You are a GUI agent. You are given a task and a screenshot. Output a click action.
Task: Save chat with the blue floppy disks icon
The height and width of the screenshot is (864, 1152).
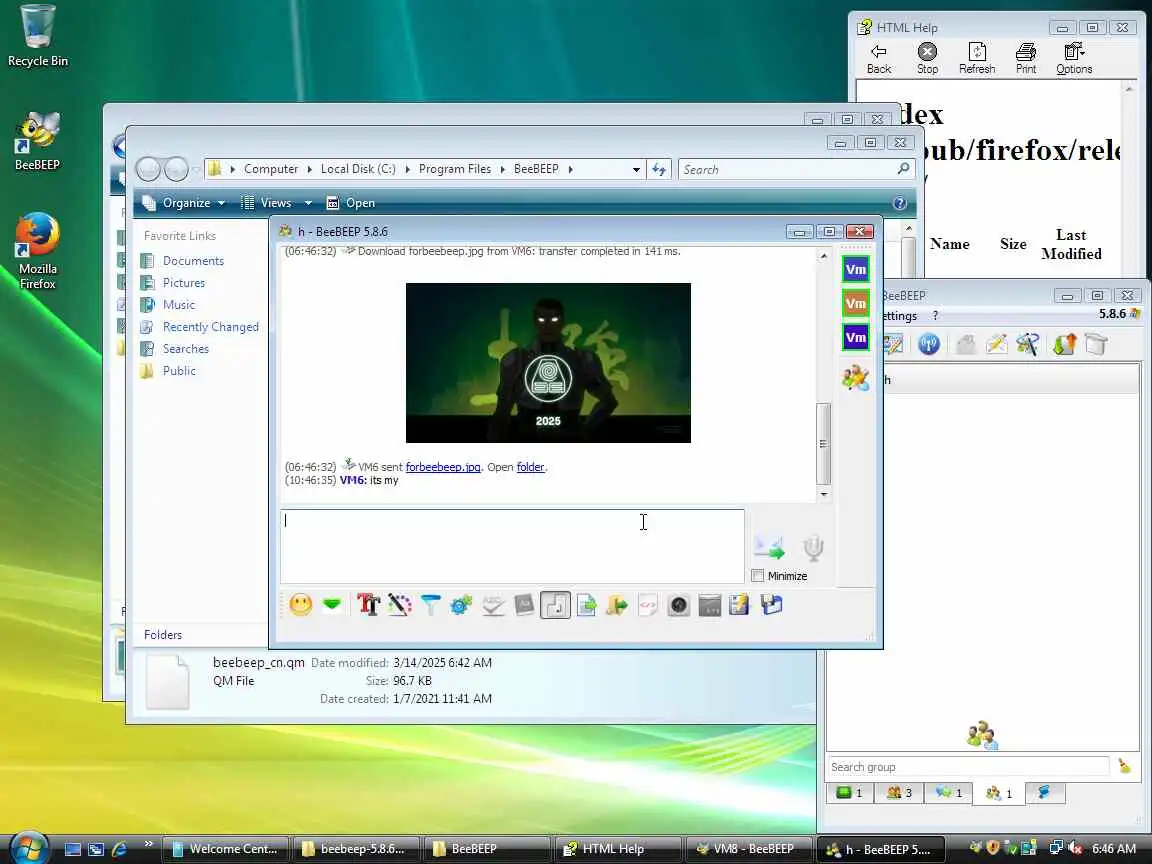pos(771,605)
